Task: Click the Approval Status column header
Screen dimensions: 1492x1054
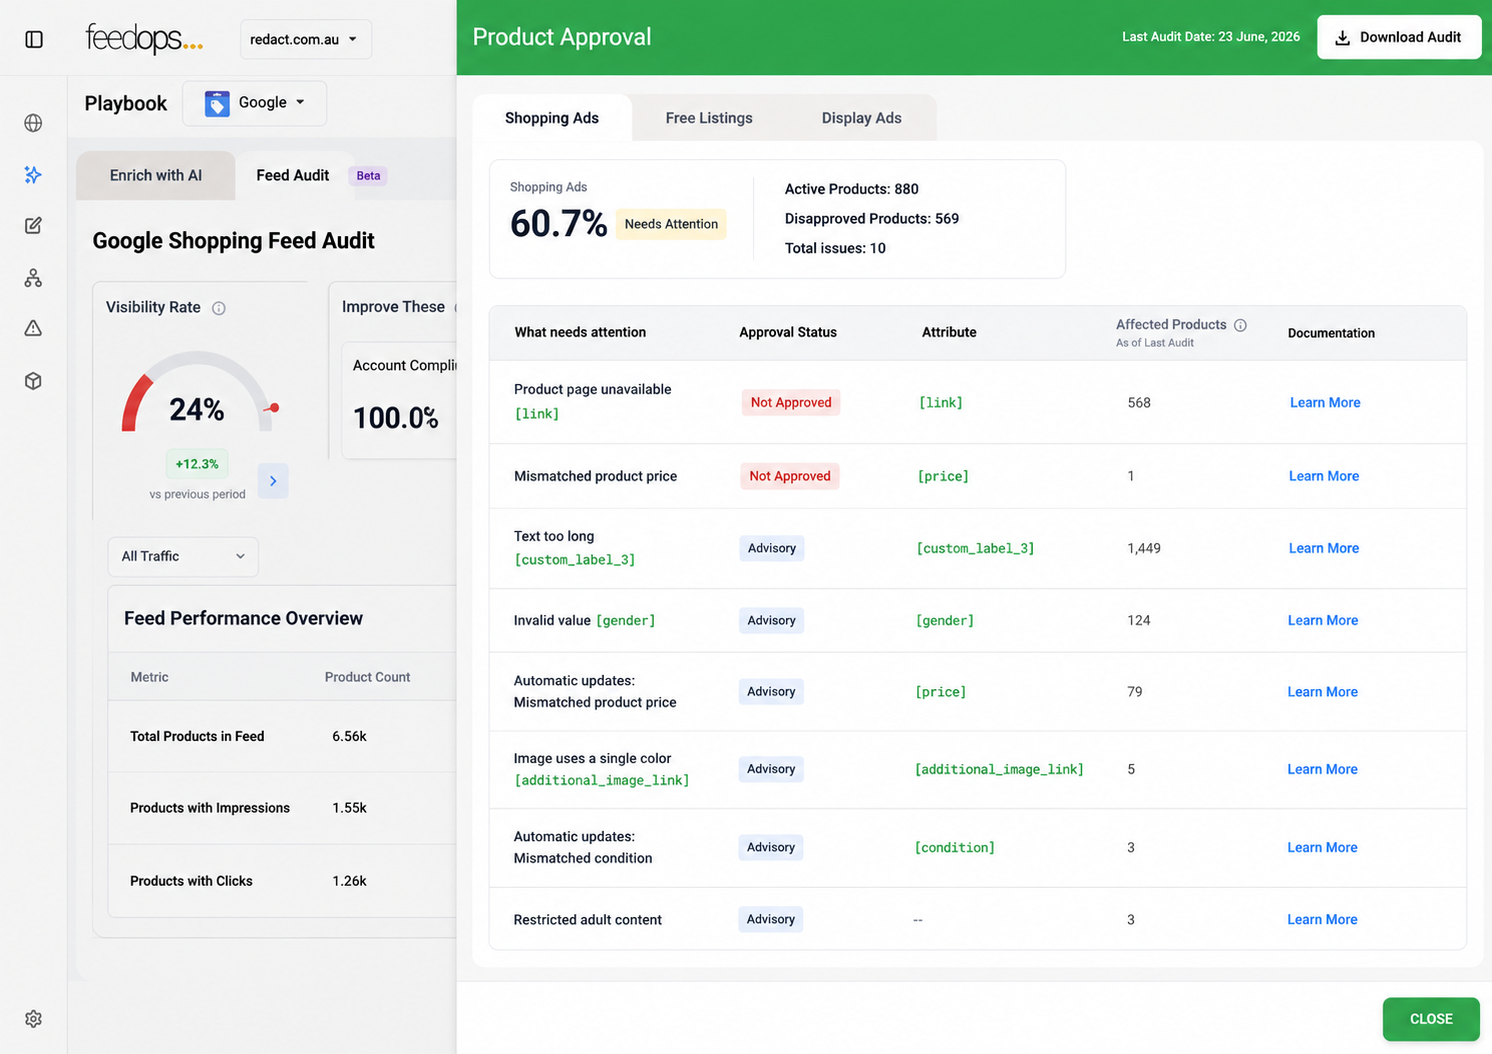Action: point(788,332)
